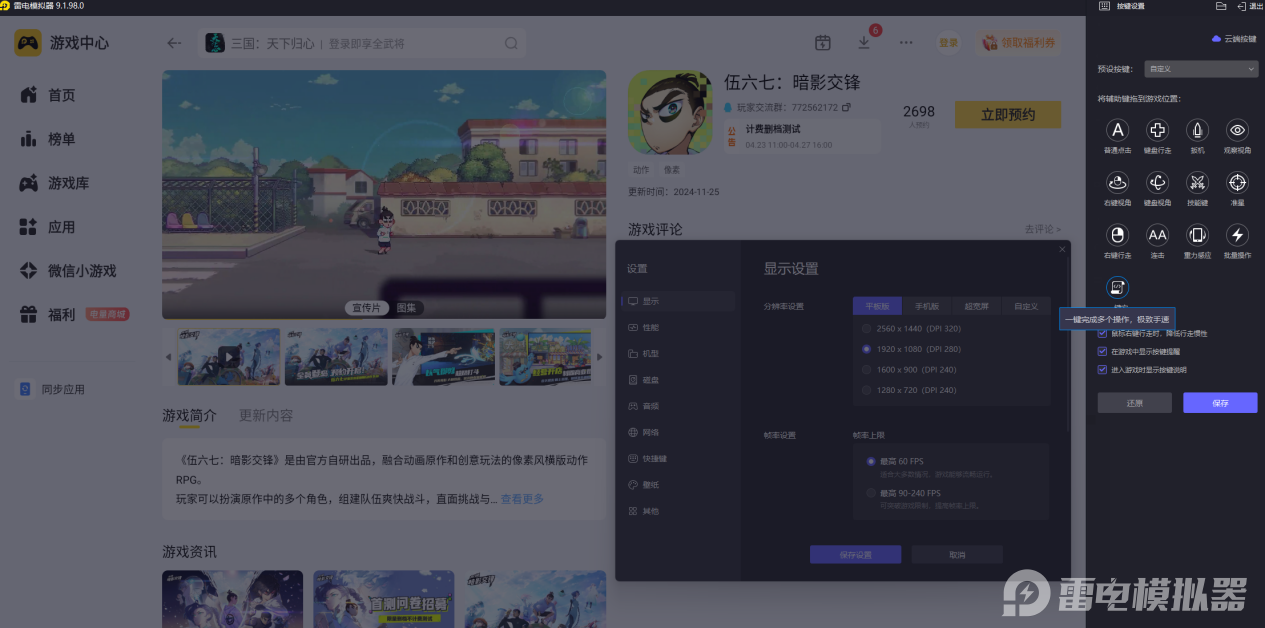The width and height of the screenshot is (1265, 628).
Task: Open 快捷键 shortcut settings category
Action: click(x=678, y=458)
